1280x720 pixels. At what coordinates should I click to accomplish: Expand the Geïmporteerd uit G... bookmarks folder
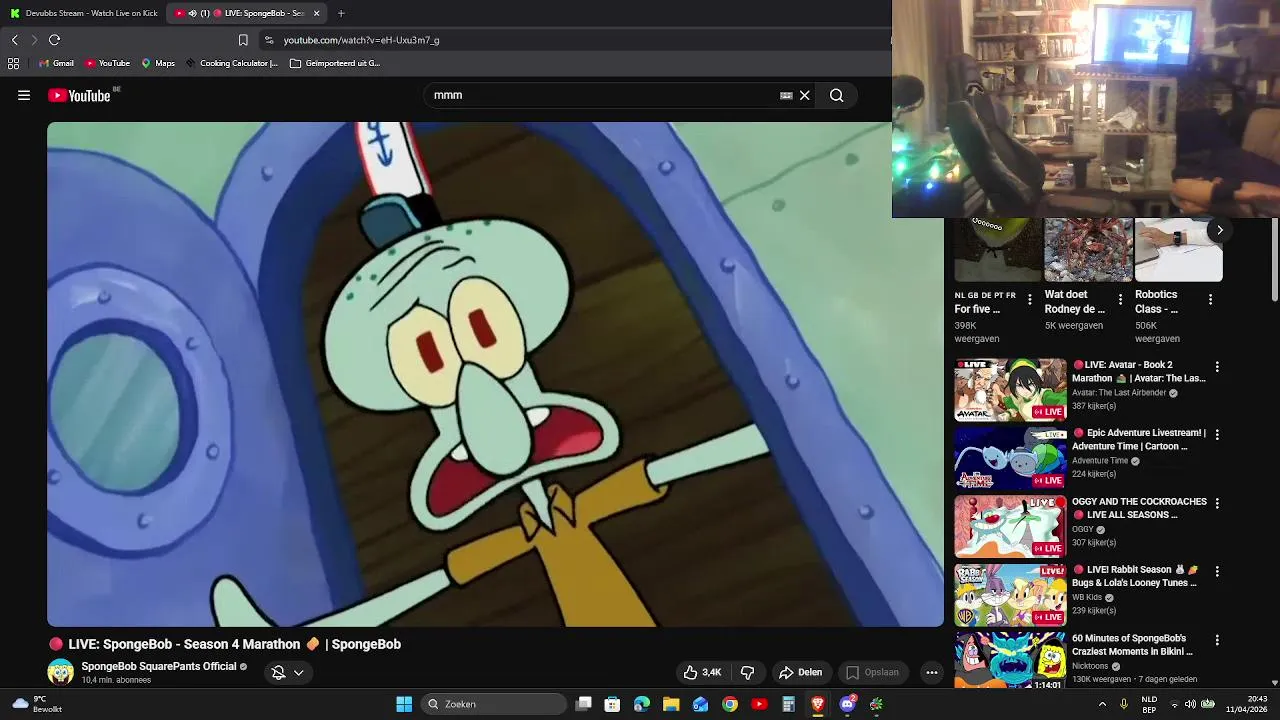(335, 63)
